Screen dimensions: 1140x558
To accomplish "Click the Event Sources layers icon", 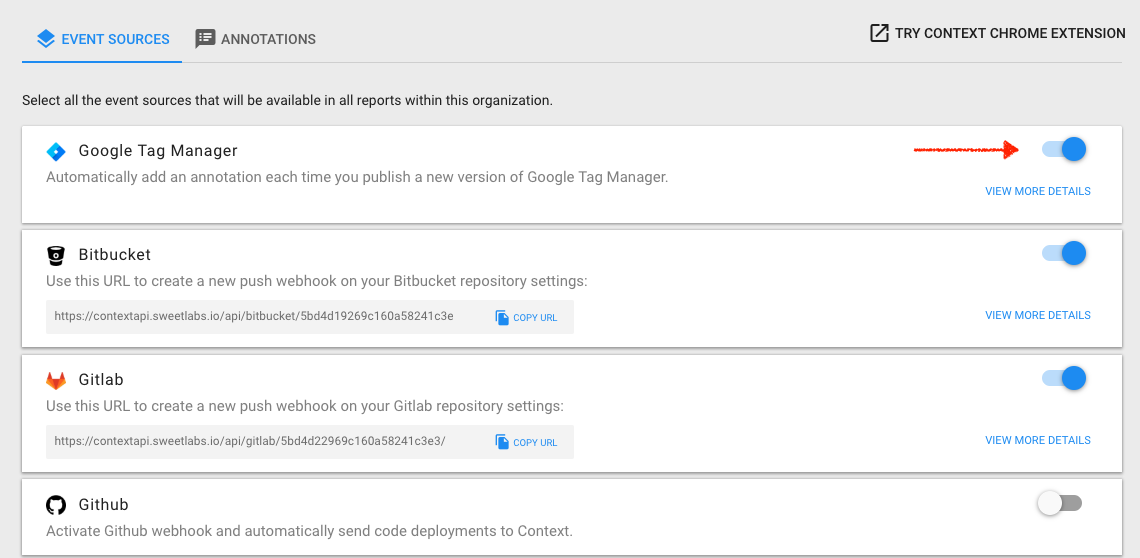I will [x=45, y=39].
